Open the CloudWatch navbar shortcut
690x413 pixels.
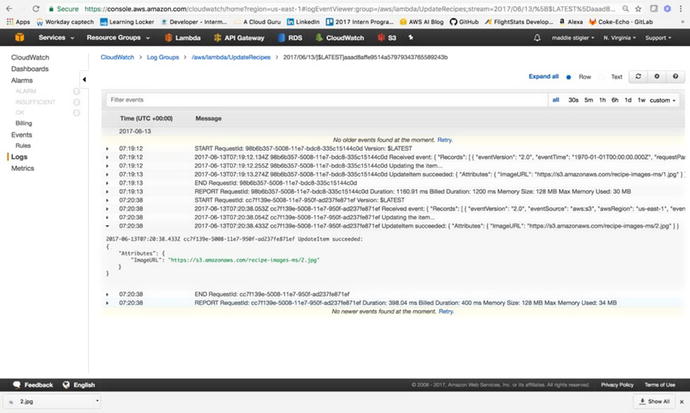point(340,38)
